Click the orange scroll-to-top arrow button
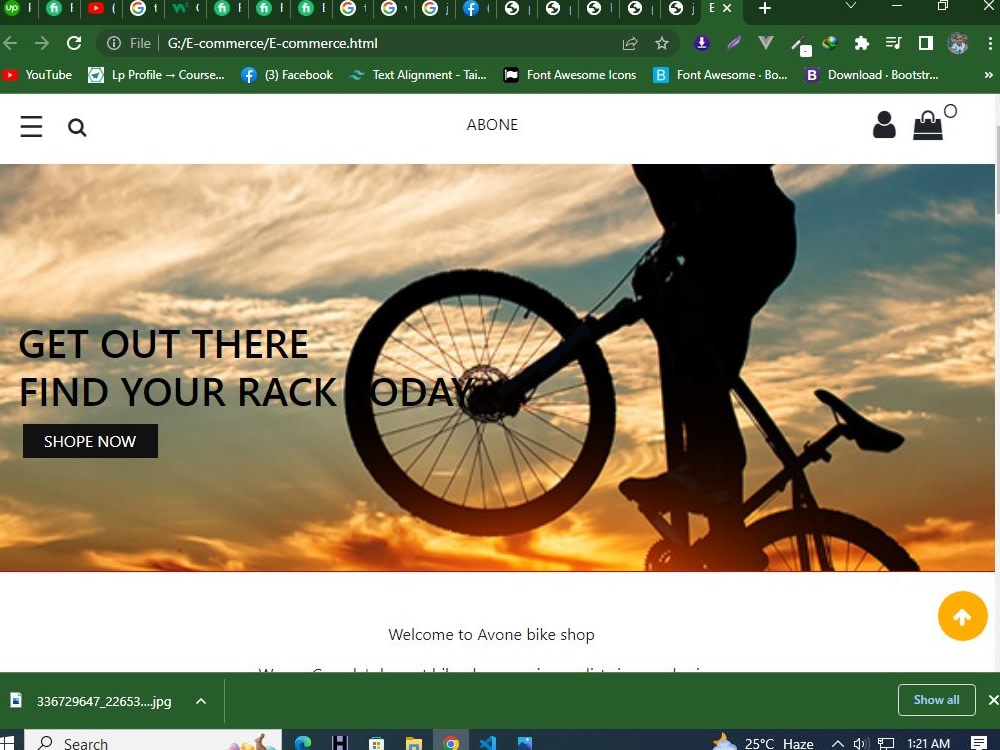Screen dimensions: 1000x750 click(962, 616)
